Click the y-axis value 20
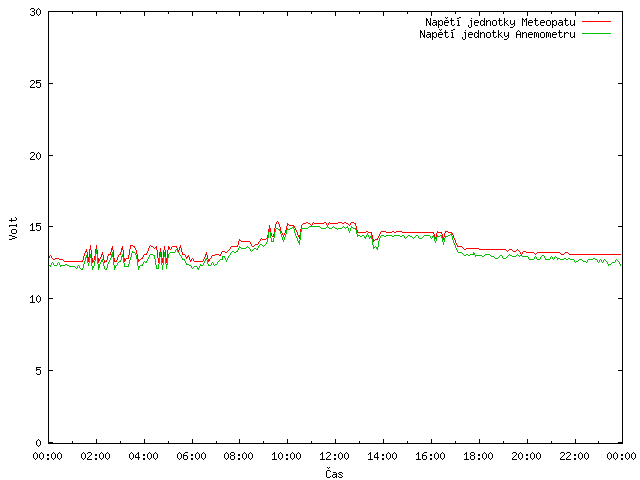Image resolution: width=640 pixels, height=480 pixels. click(36, 156)
